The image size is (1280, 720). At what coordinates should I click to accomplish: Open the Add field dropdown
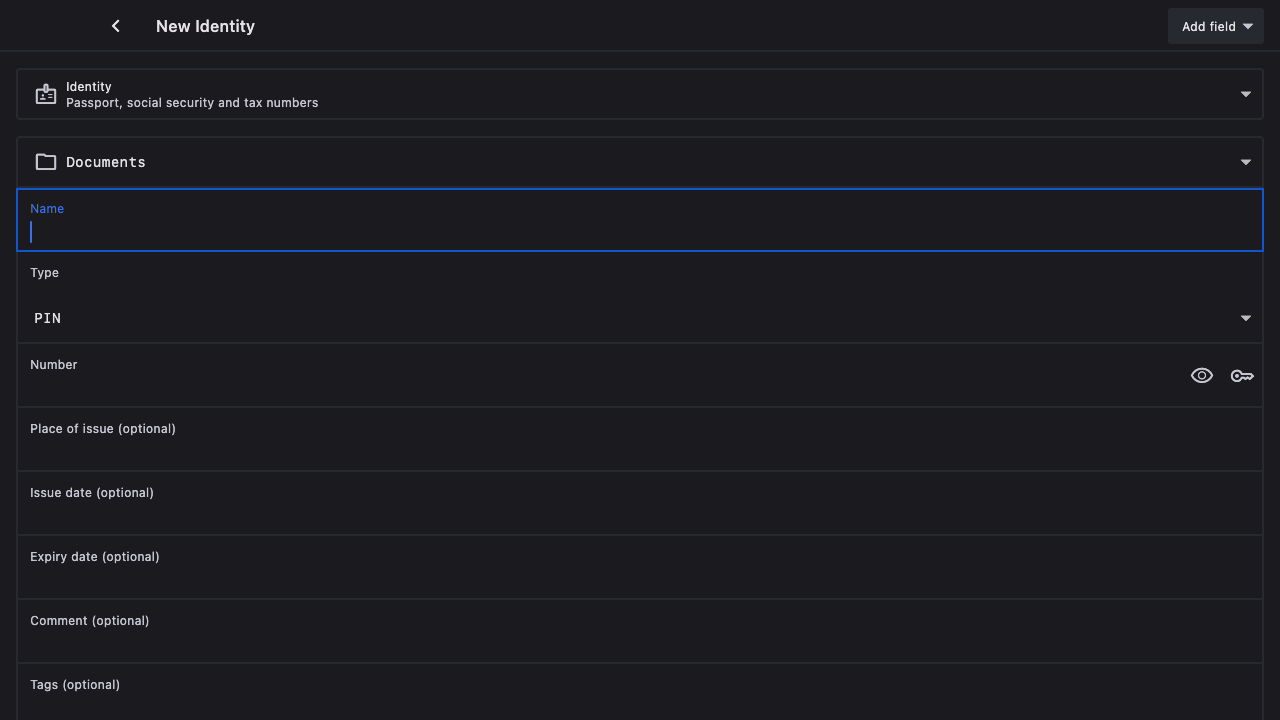pyautogui.click(x=1247, y=26)
